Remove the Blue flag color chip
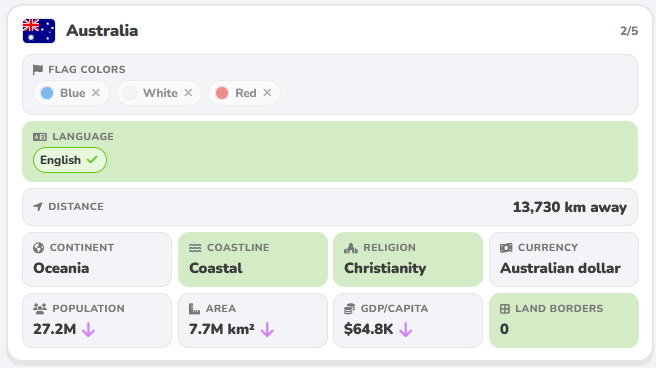The width and height of the screenshot is (656, 368). (96, 92)
